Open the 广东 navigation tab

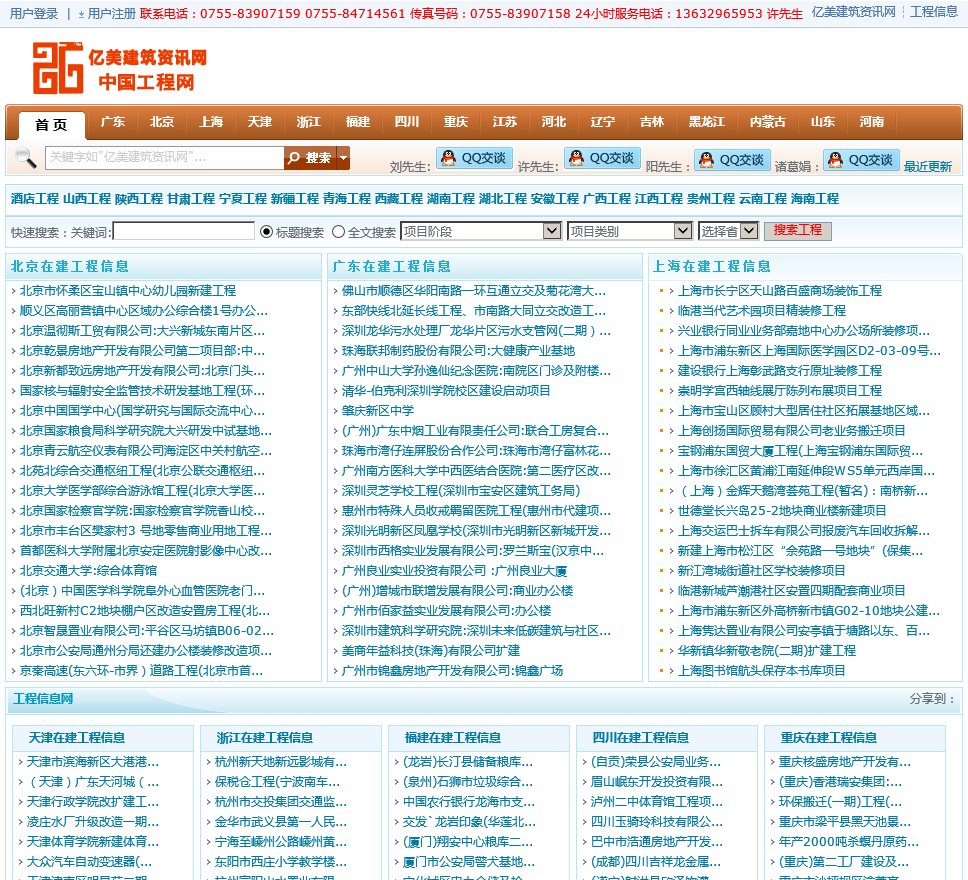pos(113,122)
